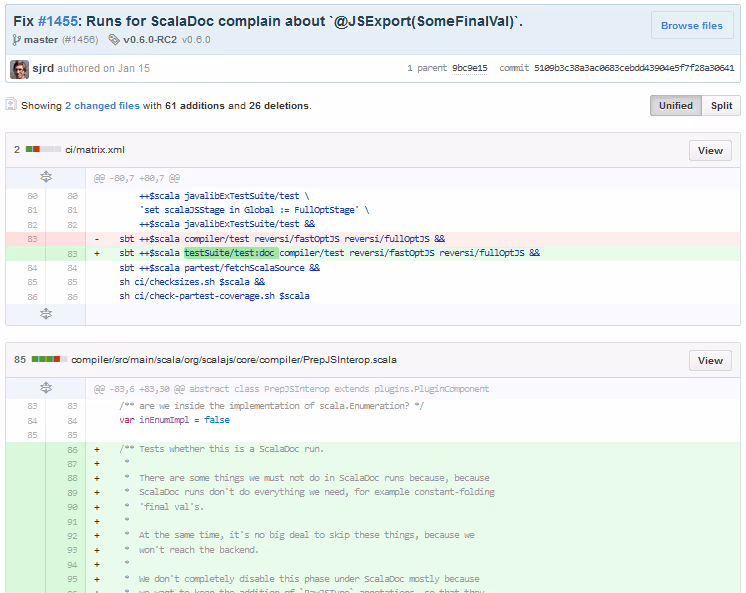Expand lines above ci/matrix.xml hunk

tap(46, 178)
